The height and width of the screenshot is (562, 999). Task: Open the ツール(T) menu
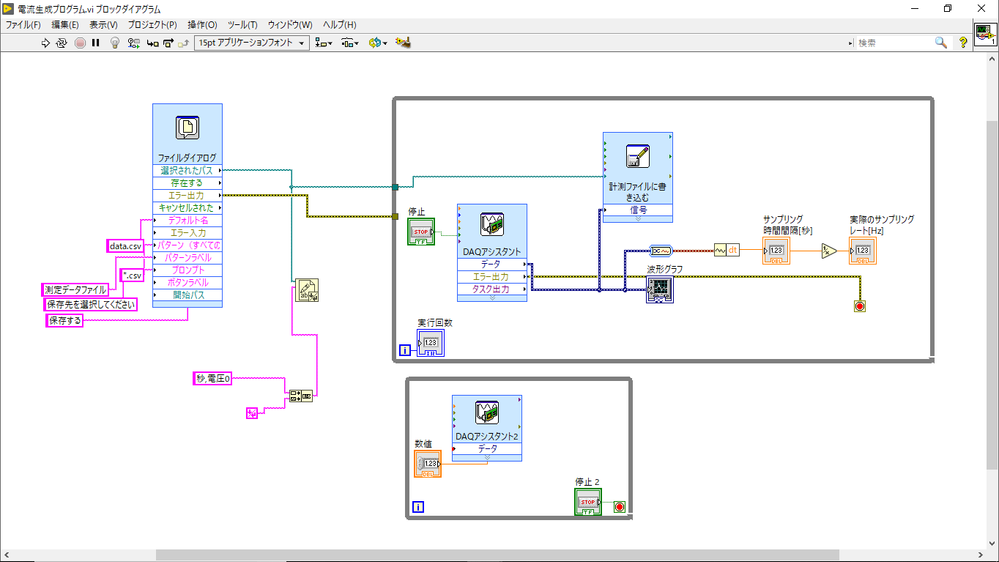[242, 25]
